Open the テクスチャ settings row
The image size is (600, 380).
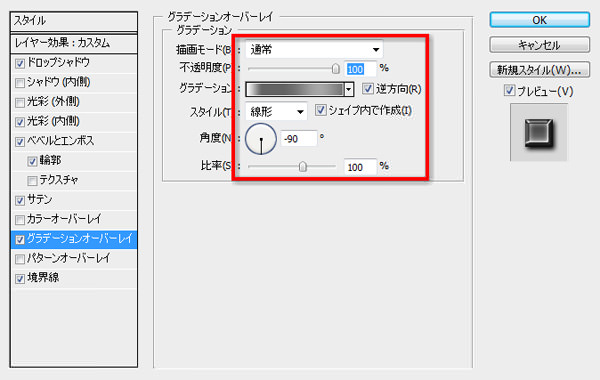click(74, 180)
